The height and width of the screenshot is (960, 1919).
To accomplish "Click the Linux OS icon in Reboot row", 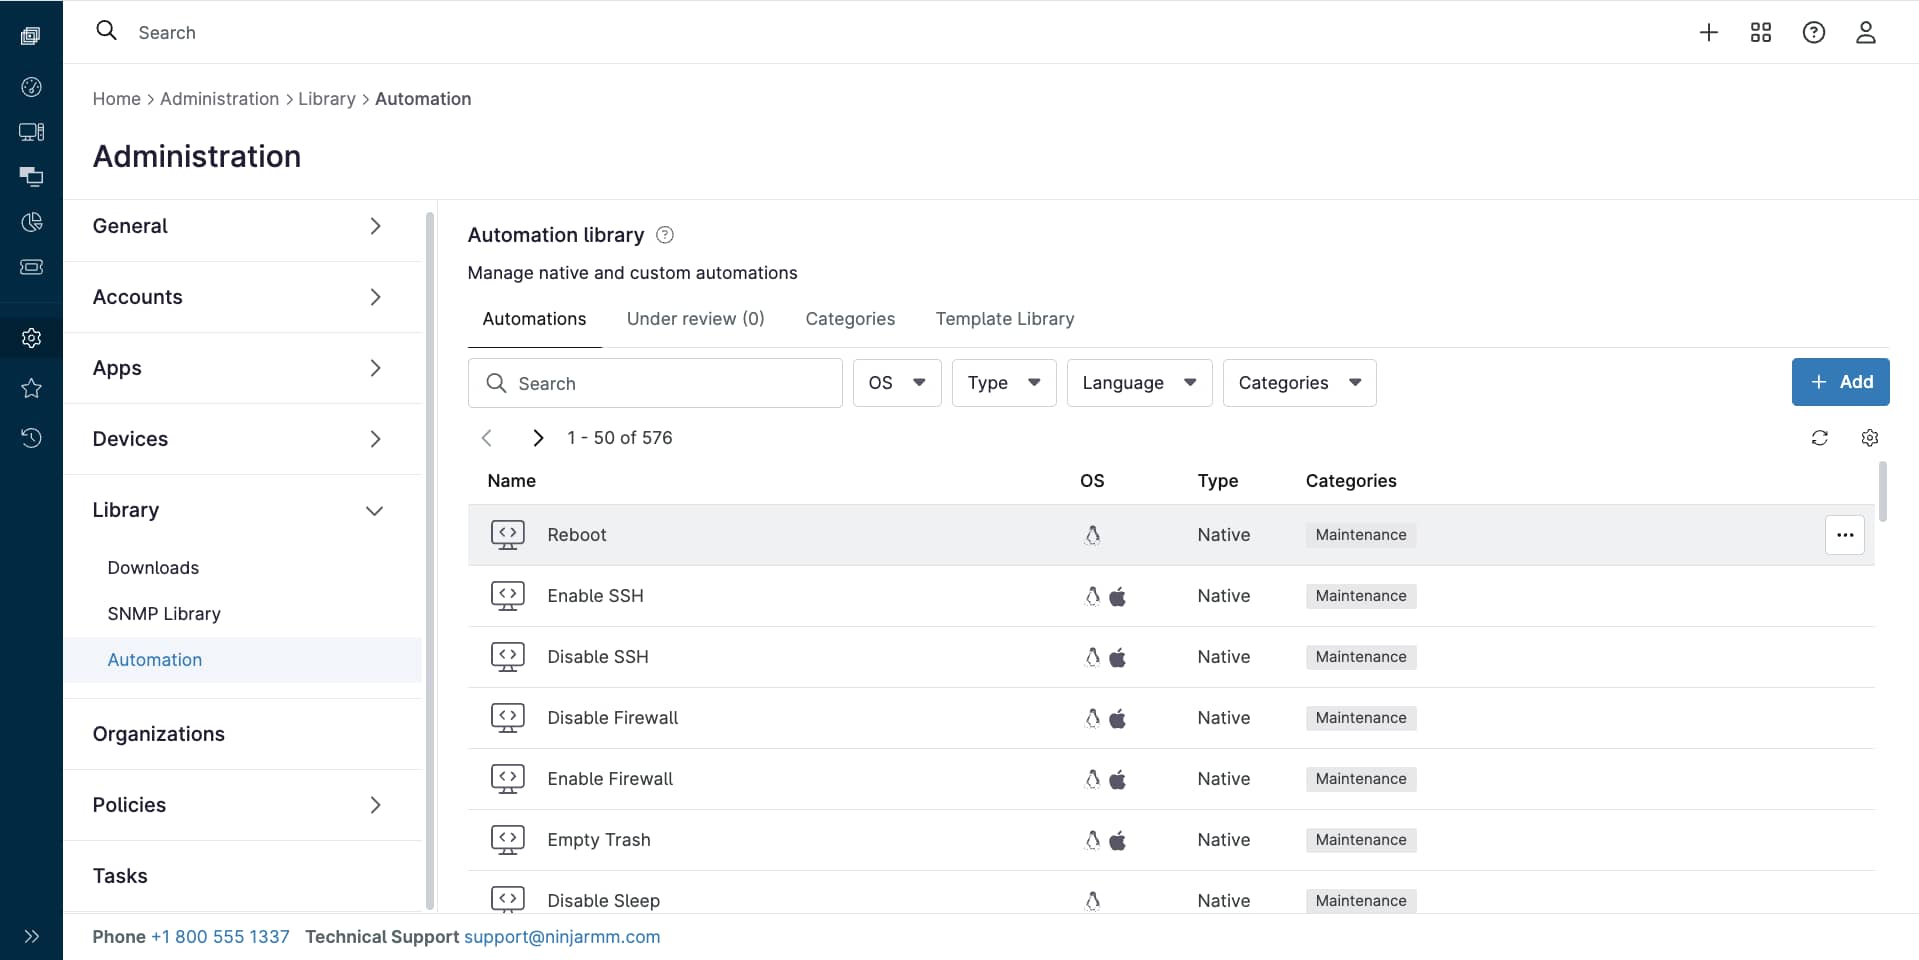I will pyautogui.click(x=1093, y=535).
